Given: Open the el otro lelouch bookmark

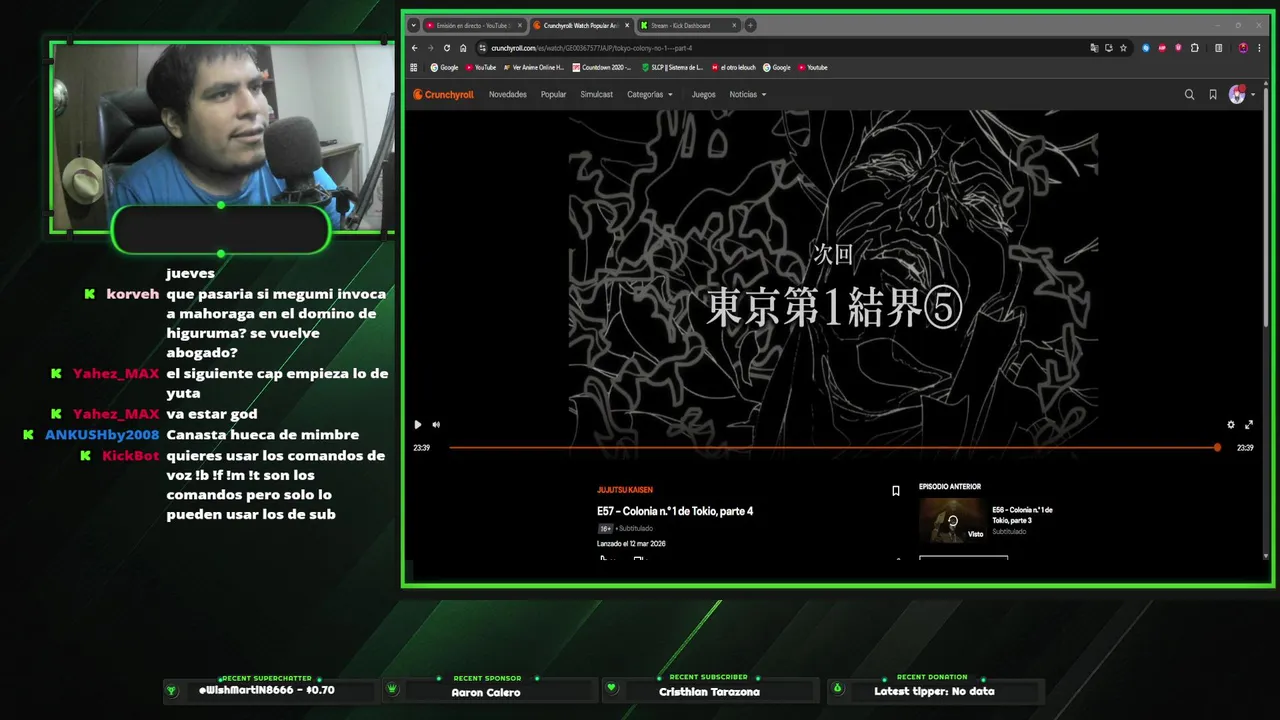Looking at the screenshot, I should tap(734, 68).
